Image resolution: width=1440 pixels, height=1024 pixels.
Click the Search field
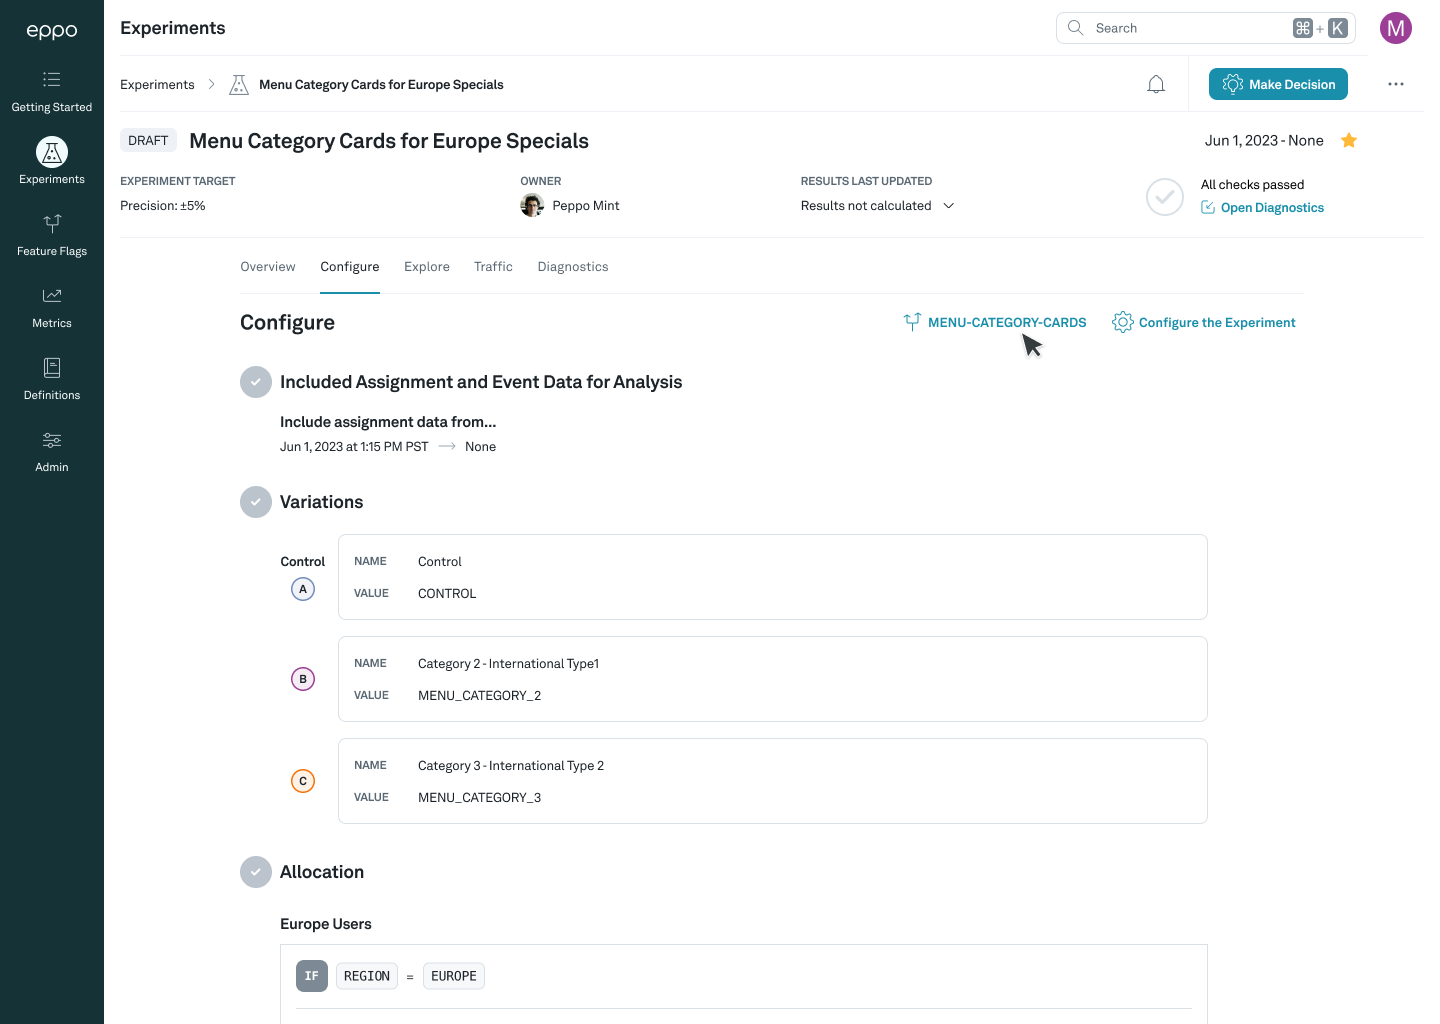coord(1190,28)
